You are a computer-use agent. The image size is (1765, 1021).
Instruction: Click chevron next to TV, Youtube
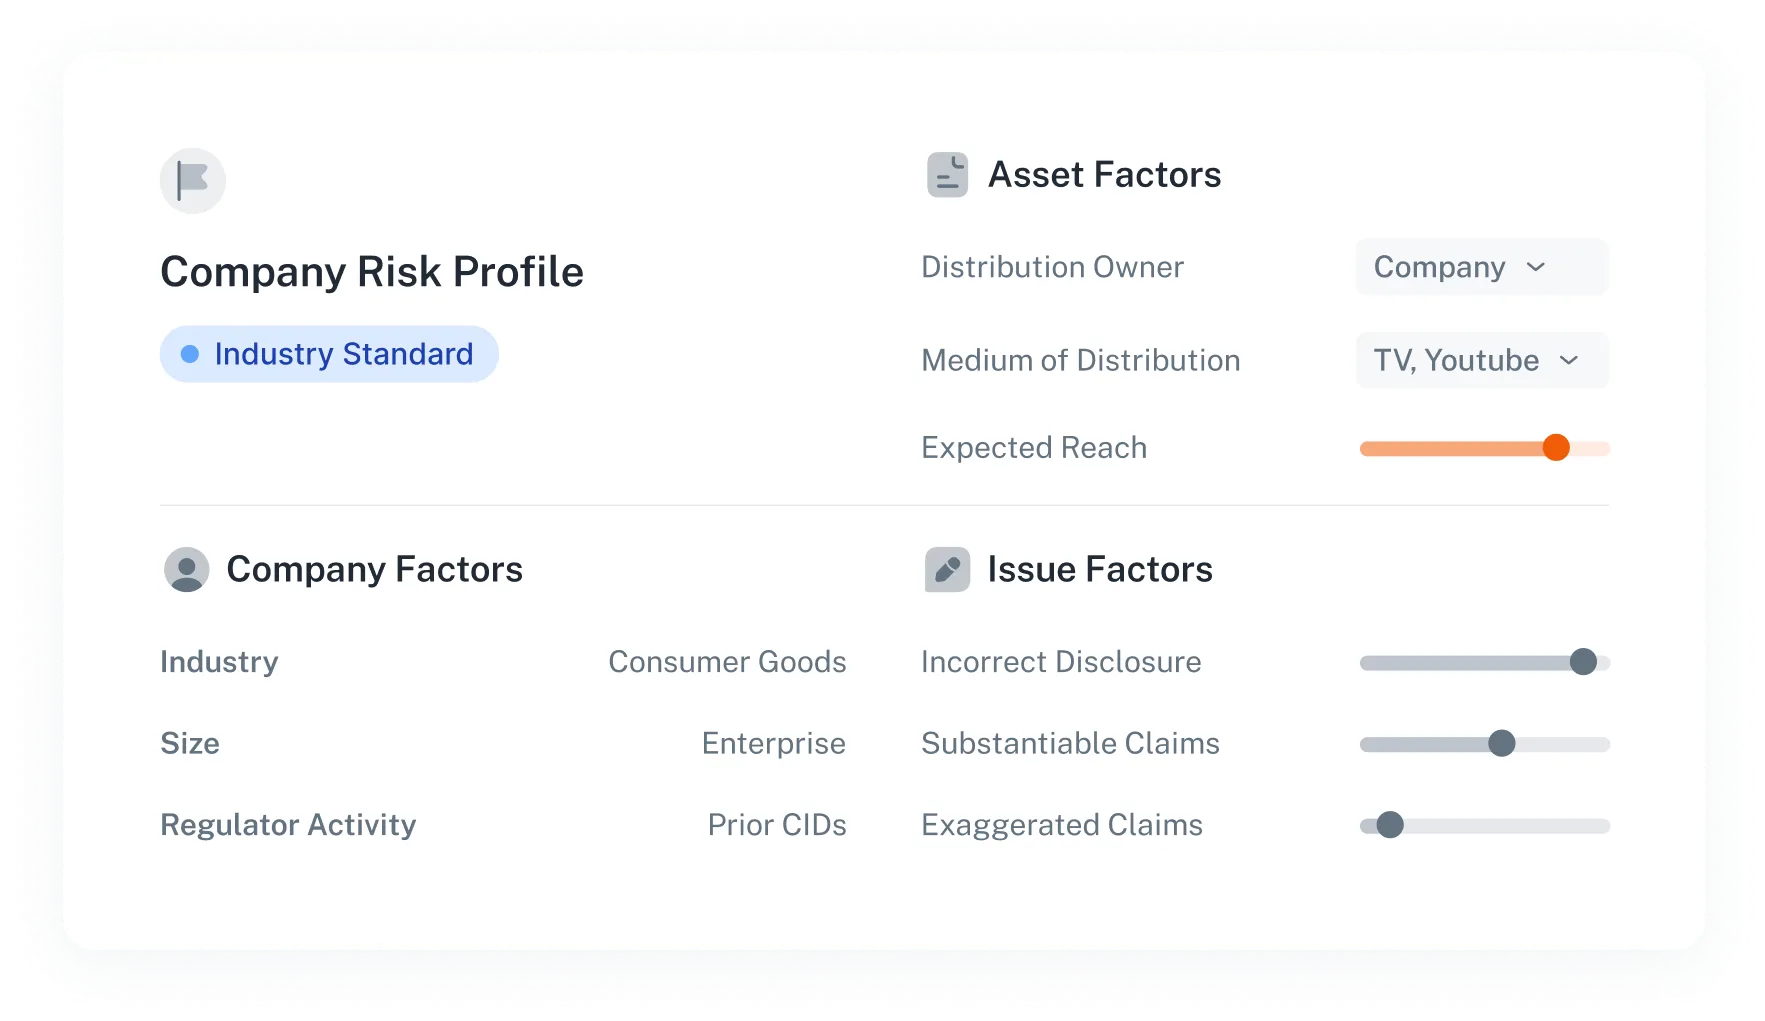coord(1568,360)
